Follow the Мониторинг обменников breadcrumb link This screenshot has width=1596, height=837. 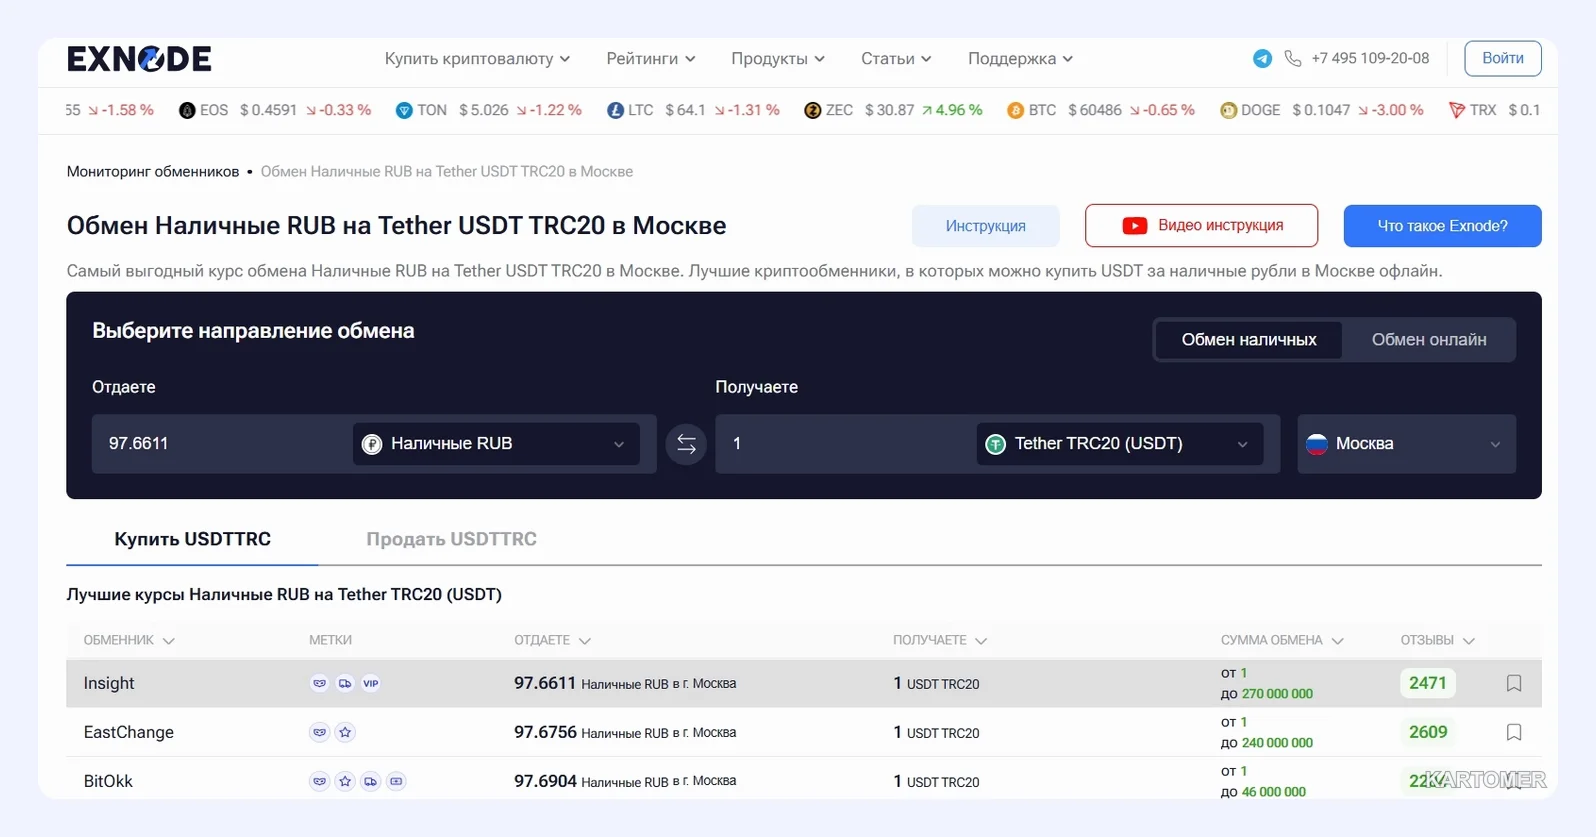153,172
